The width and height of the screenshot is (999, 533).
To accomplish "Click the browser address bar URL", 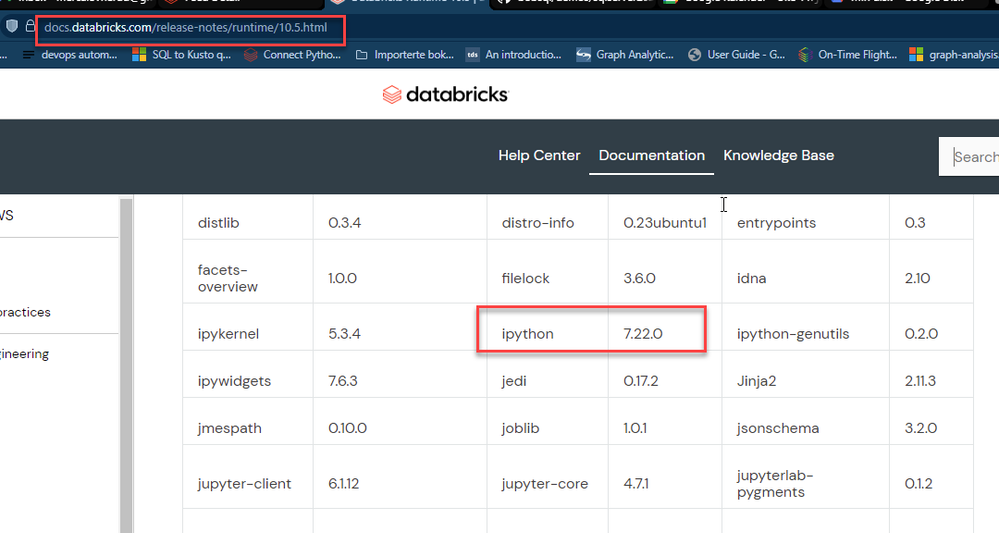I will point(185,27).
